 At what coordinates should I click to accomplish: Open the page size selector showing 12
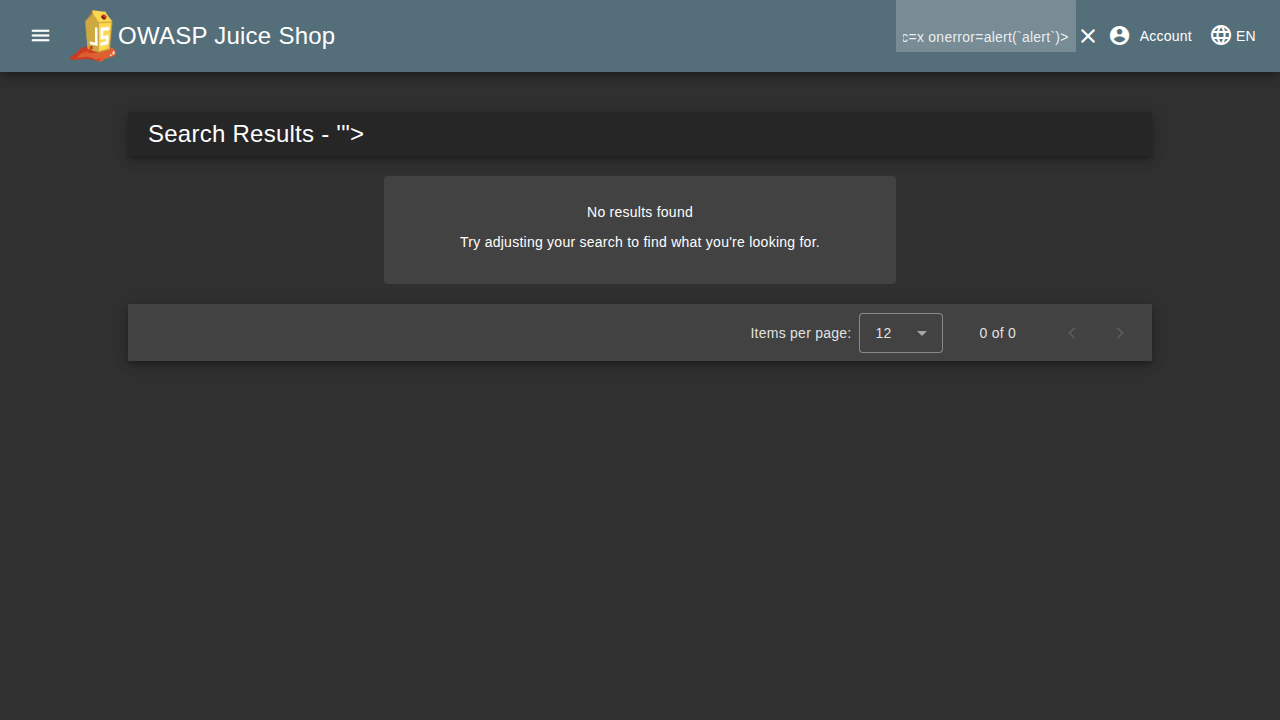[x=885, y=333]
